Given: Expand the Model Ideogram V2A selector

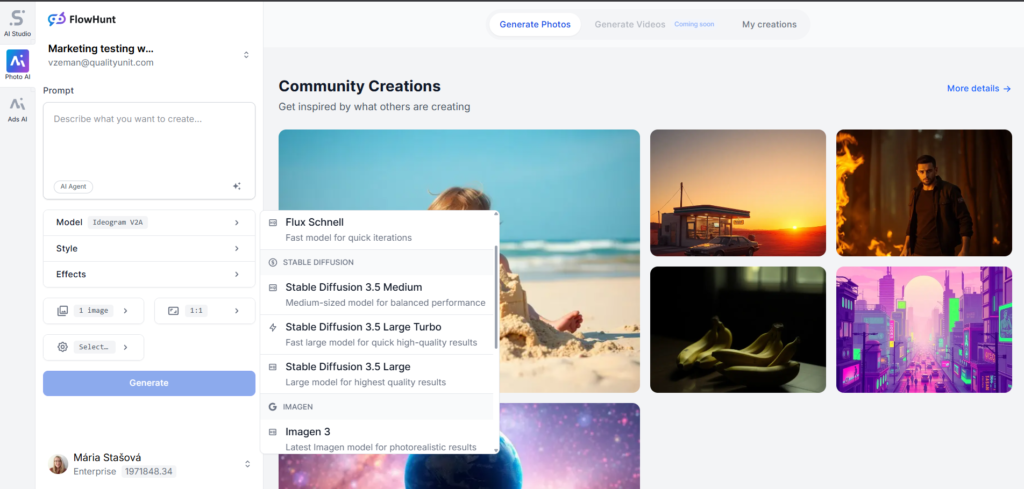Looking at the screenshot, I should (x=149, y=223).
